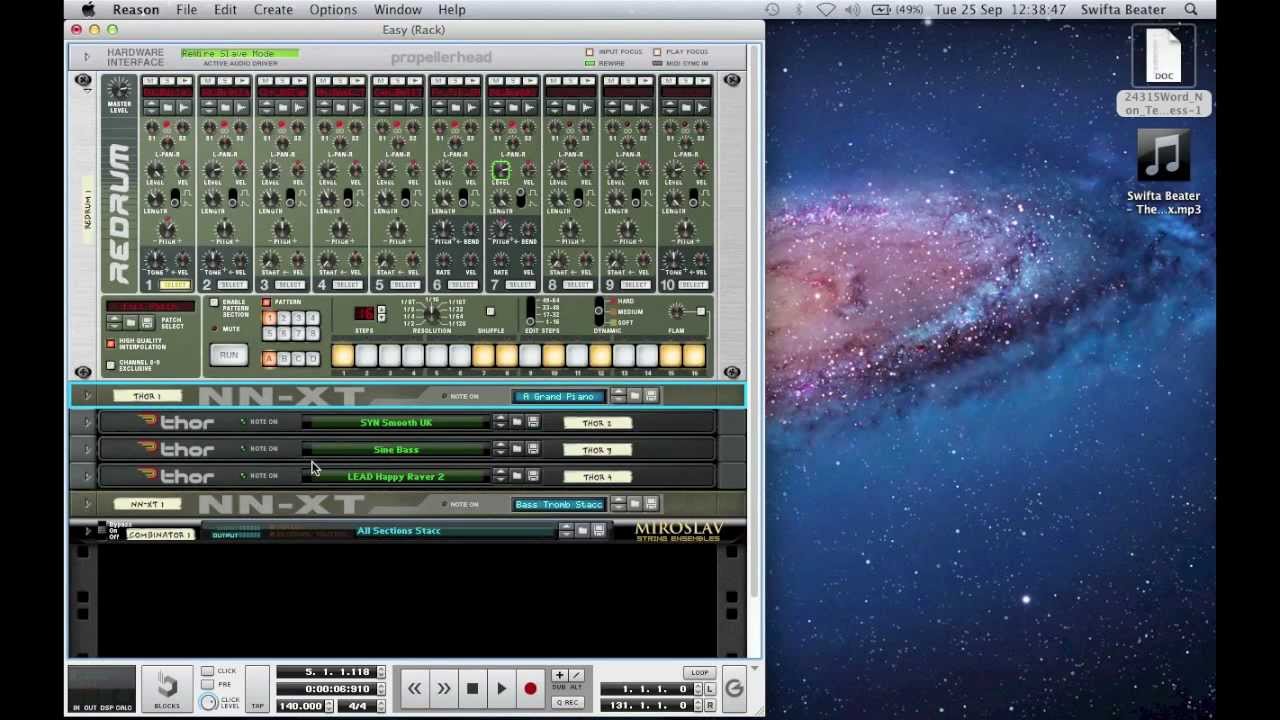Image resolution: width=1280 pixels, height=720 pixels.
Task: Save patch for Sine Bass Thor
Action: [533, 449]
